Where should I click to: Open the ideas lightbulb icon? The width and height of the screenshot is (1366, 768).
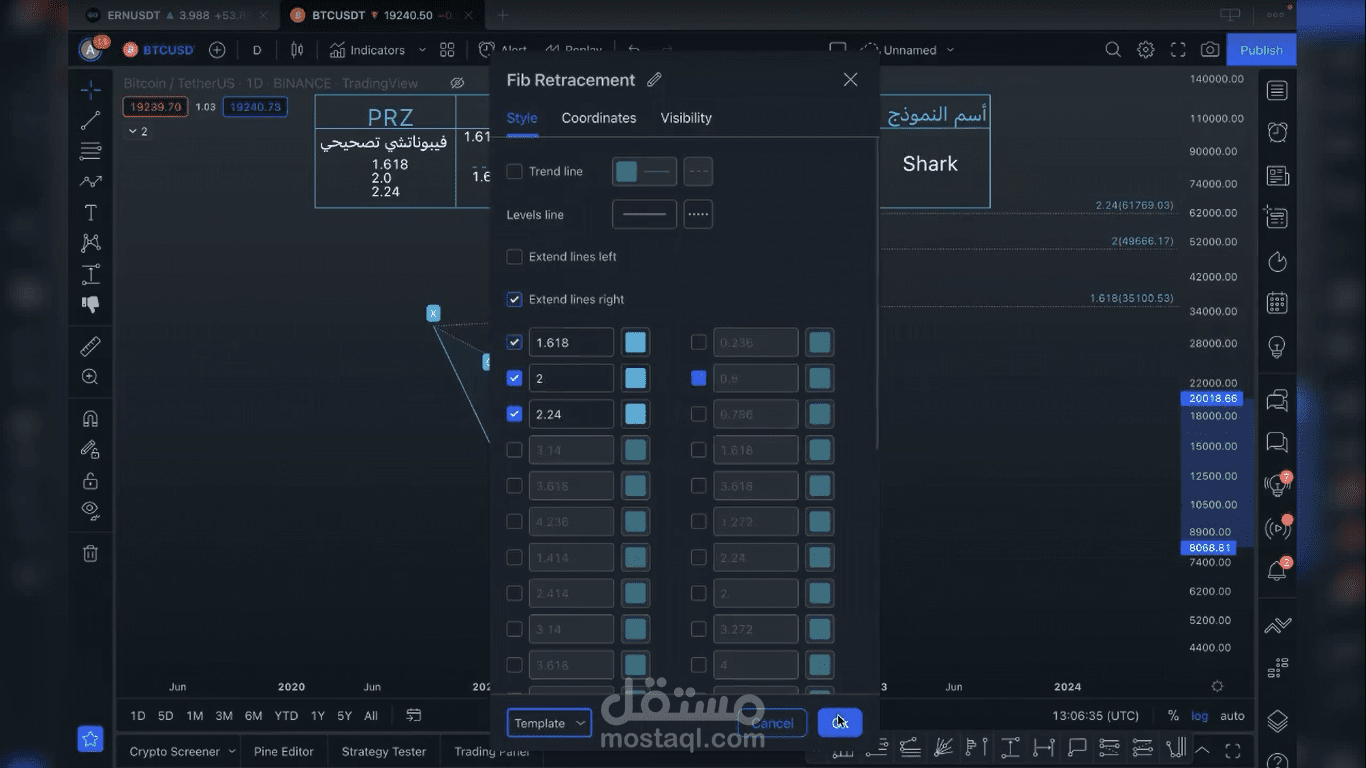click(x=1276, y=346)
